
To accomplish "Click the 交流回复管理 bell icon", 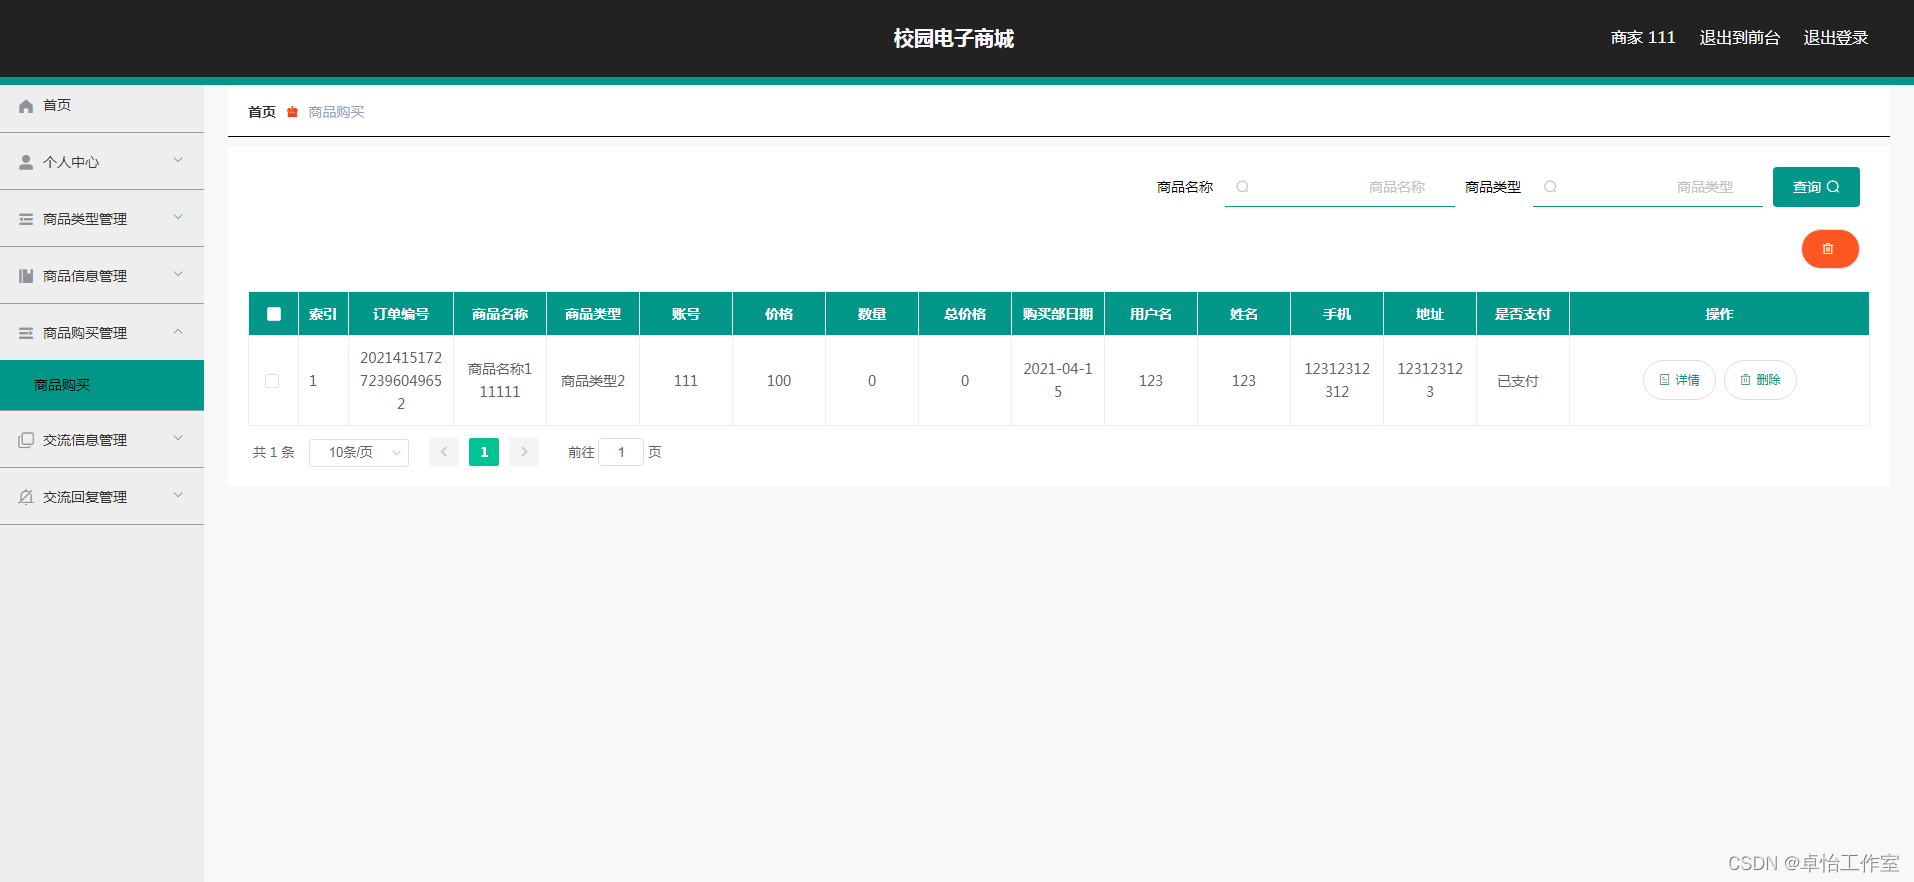I will point(26,497).
